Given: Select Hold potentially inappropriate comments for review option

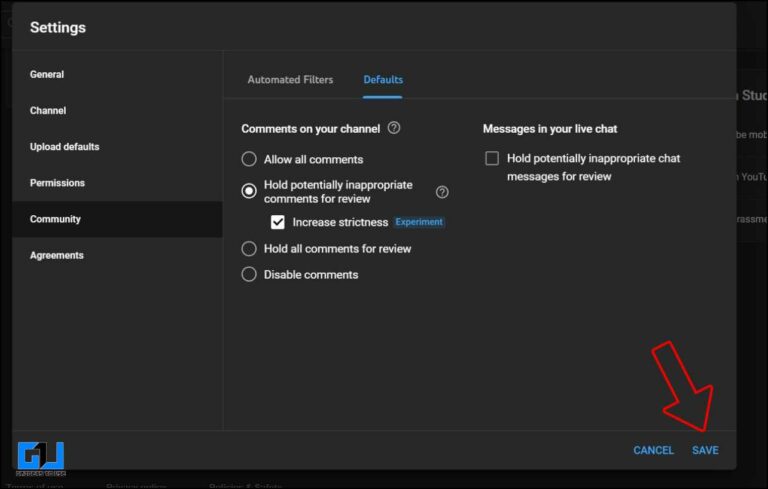Looking at the screenshot, I should [x=249, y=191].
